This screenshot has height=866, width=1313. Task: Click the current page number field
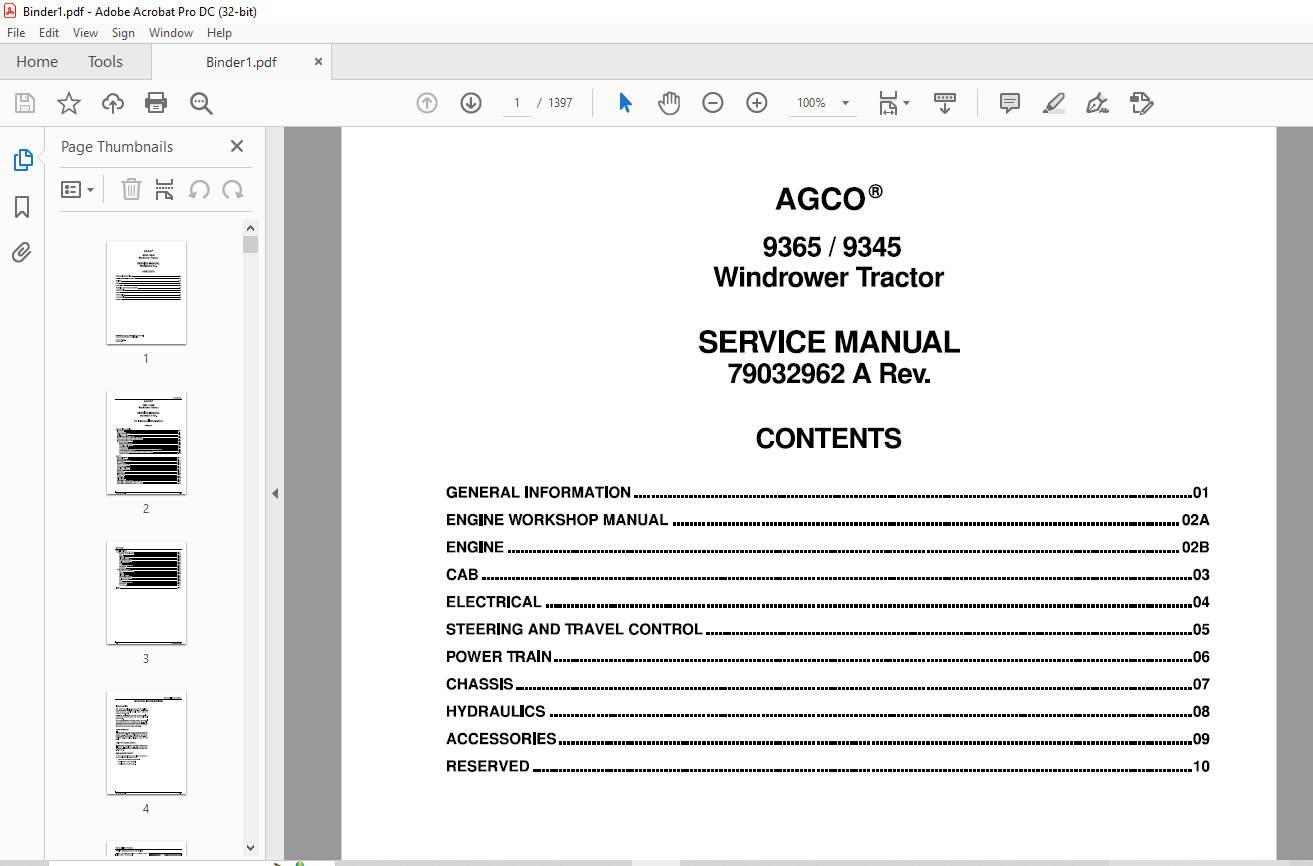click(x=517, y=103)
